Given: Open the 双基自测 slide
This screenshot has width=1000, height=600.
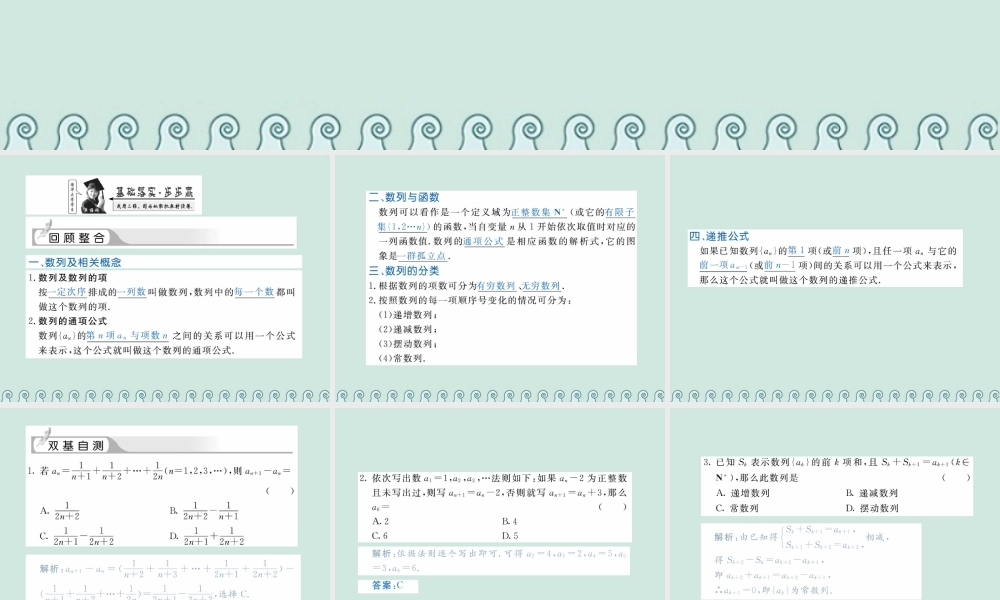Looking at the screenshot, I should [x=165, y=504].
